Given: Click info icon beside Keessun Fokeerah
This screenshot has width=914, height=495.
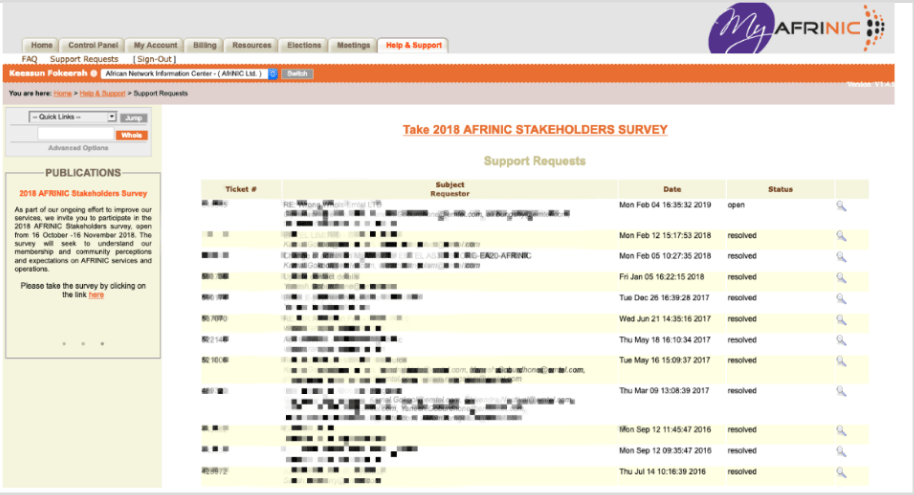Looking at the screenshot, I should tap(93, 73).
